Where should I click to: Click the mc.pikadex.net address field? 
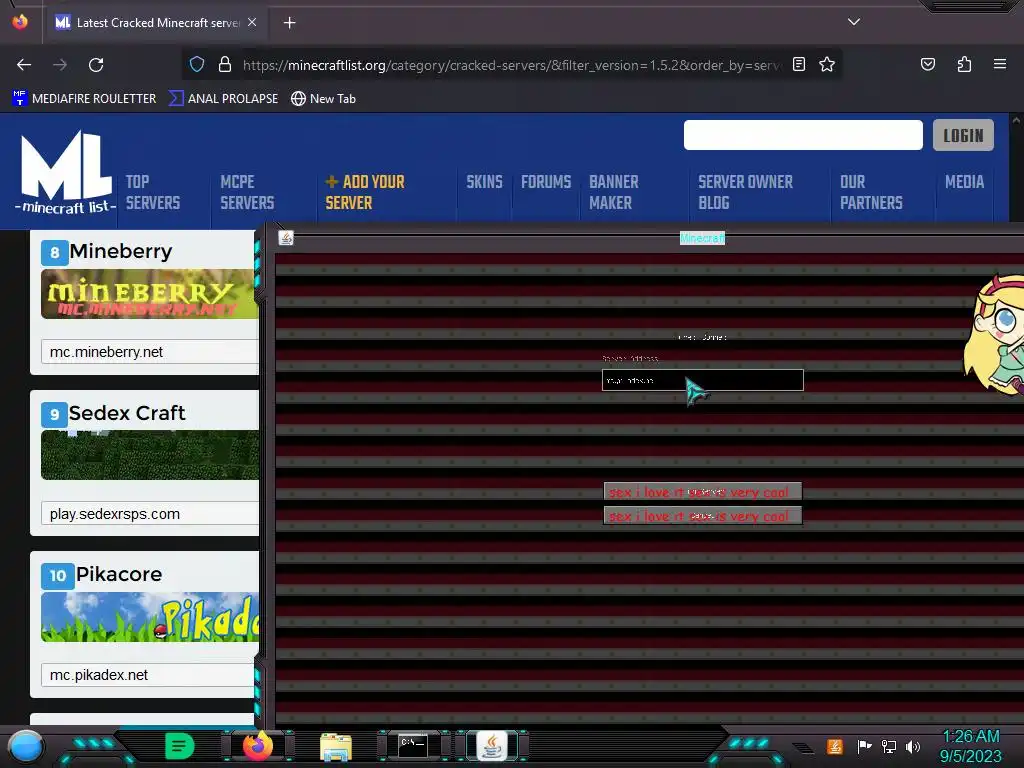click(150, 675)
